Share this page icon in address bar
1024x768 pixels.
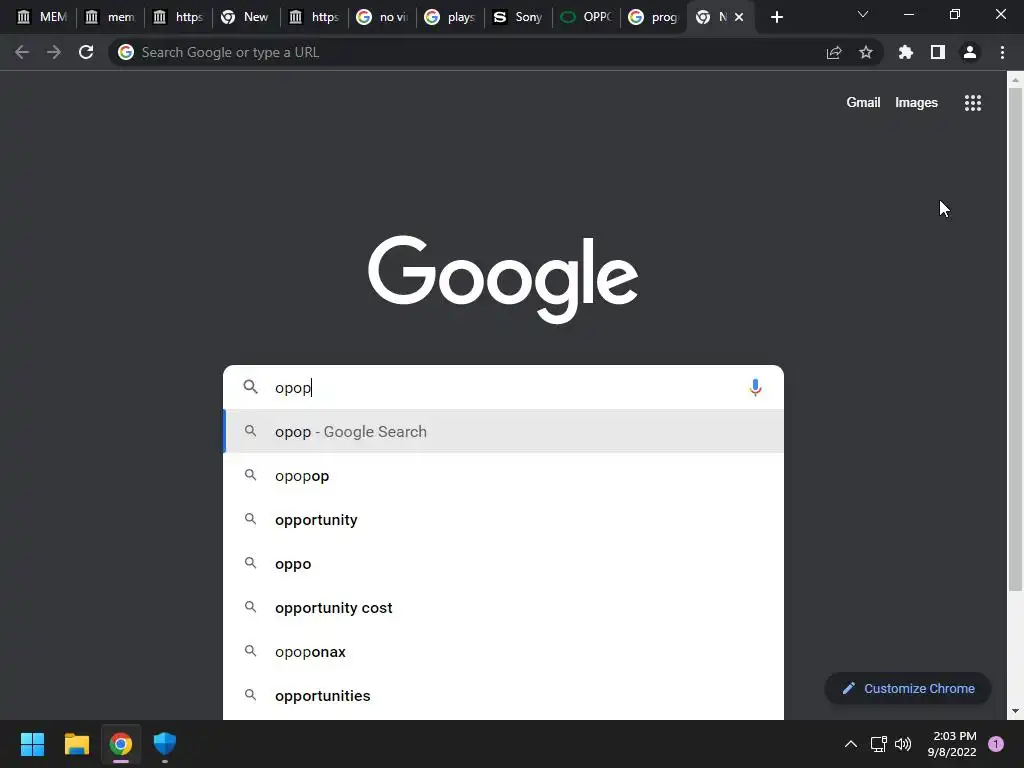click(834, 53)
